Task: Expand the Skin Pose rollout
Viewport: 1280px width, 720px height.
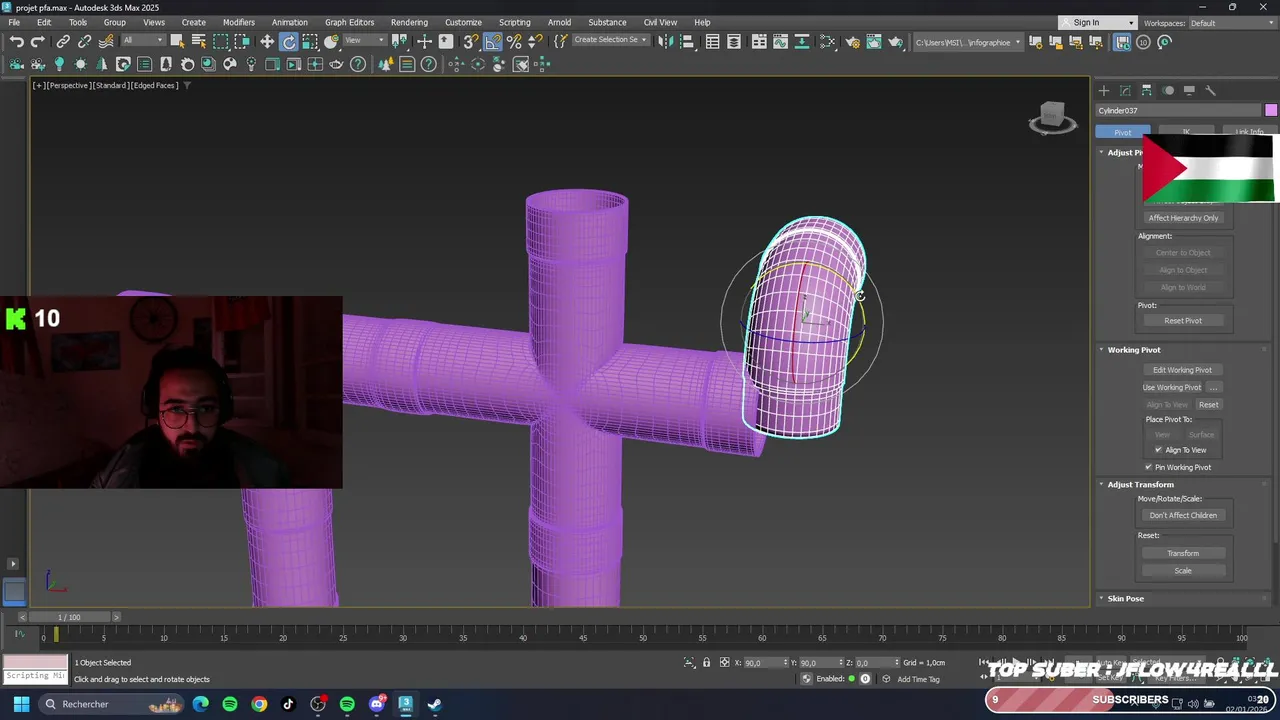Action: pos(1125,598)
